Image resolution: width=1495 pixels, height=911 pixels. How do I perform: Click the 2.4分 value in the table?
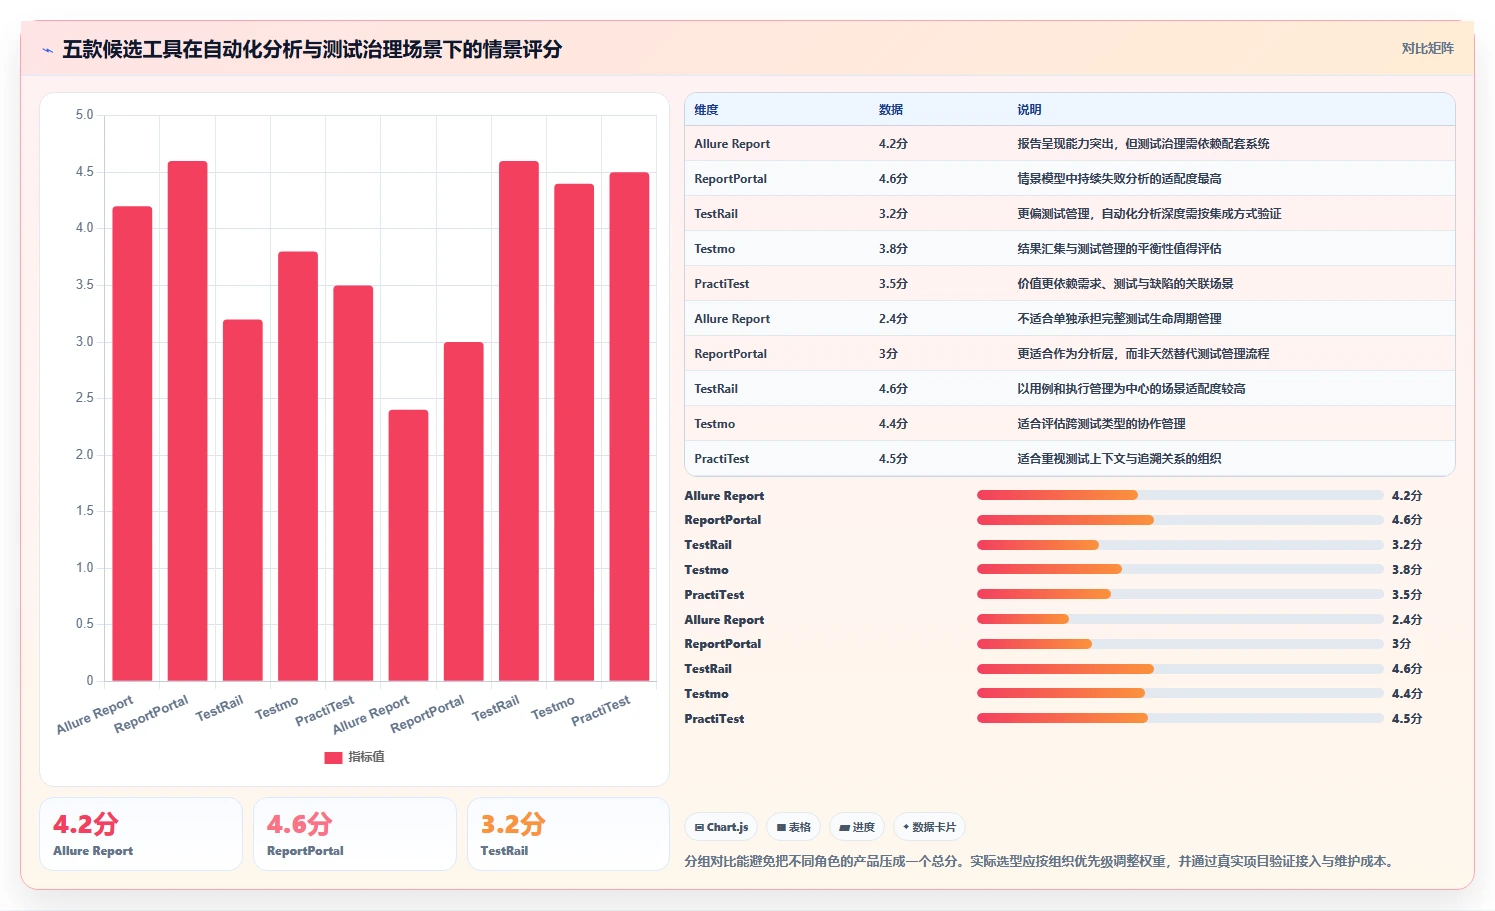[x=893, y=319]
